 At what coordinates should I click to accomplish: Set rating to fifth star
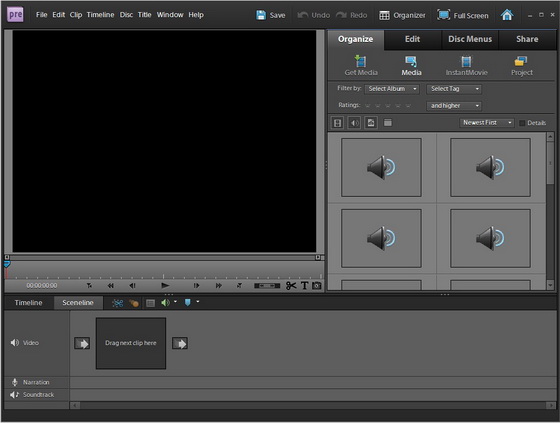[x=408, y=105]
